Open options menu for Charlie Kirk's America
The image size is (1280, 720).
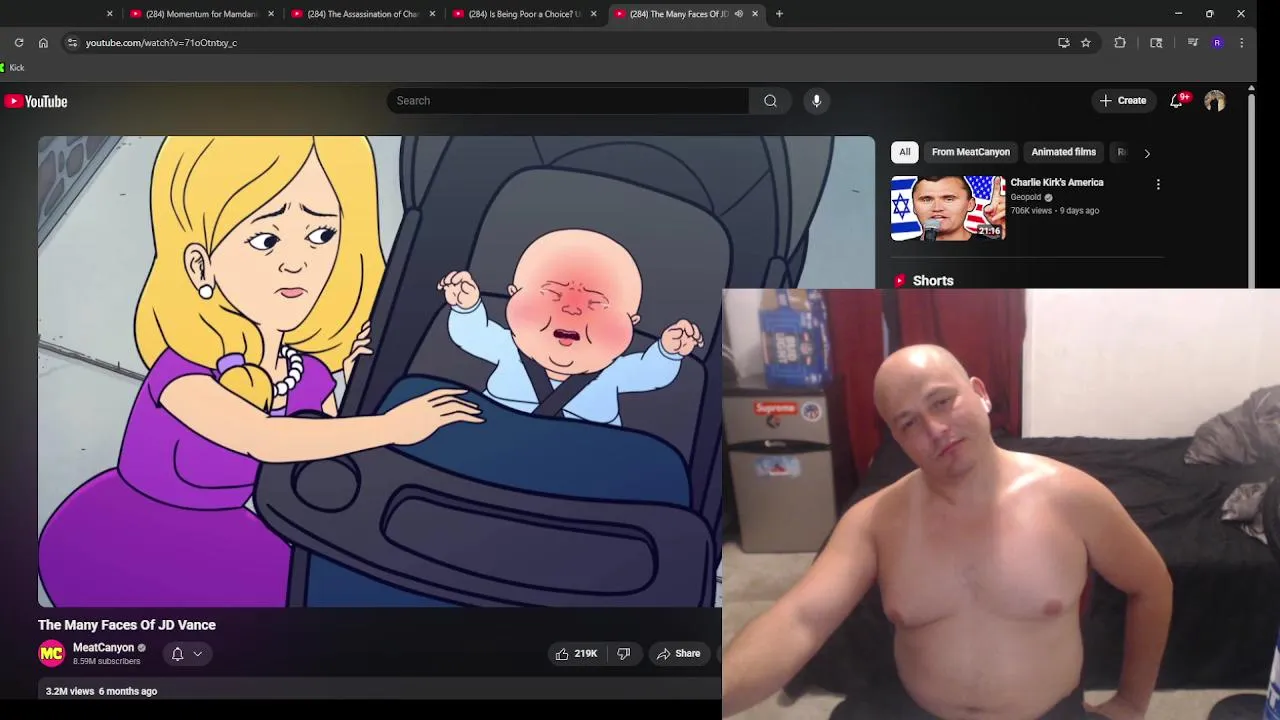tap(1158, 185)
